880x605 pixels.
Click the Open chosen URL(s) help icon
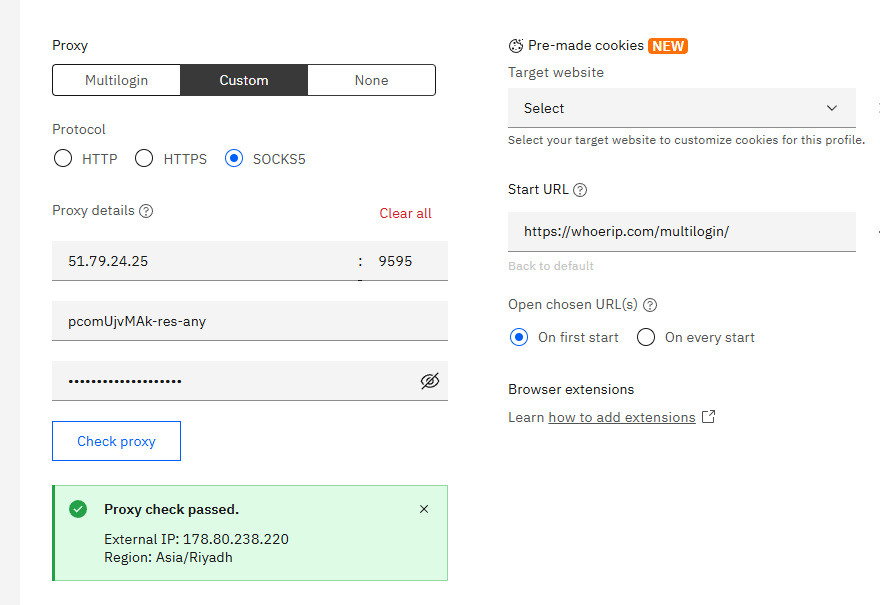point(651,305)
